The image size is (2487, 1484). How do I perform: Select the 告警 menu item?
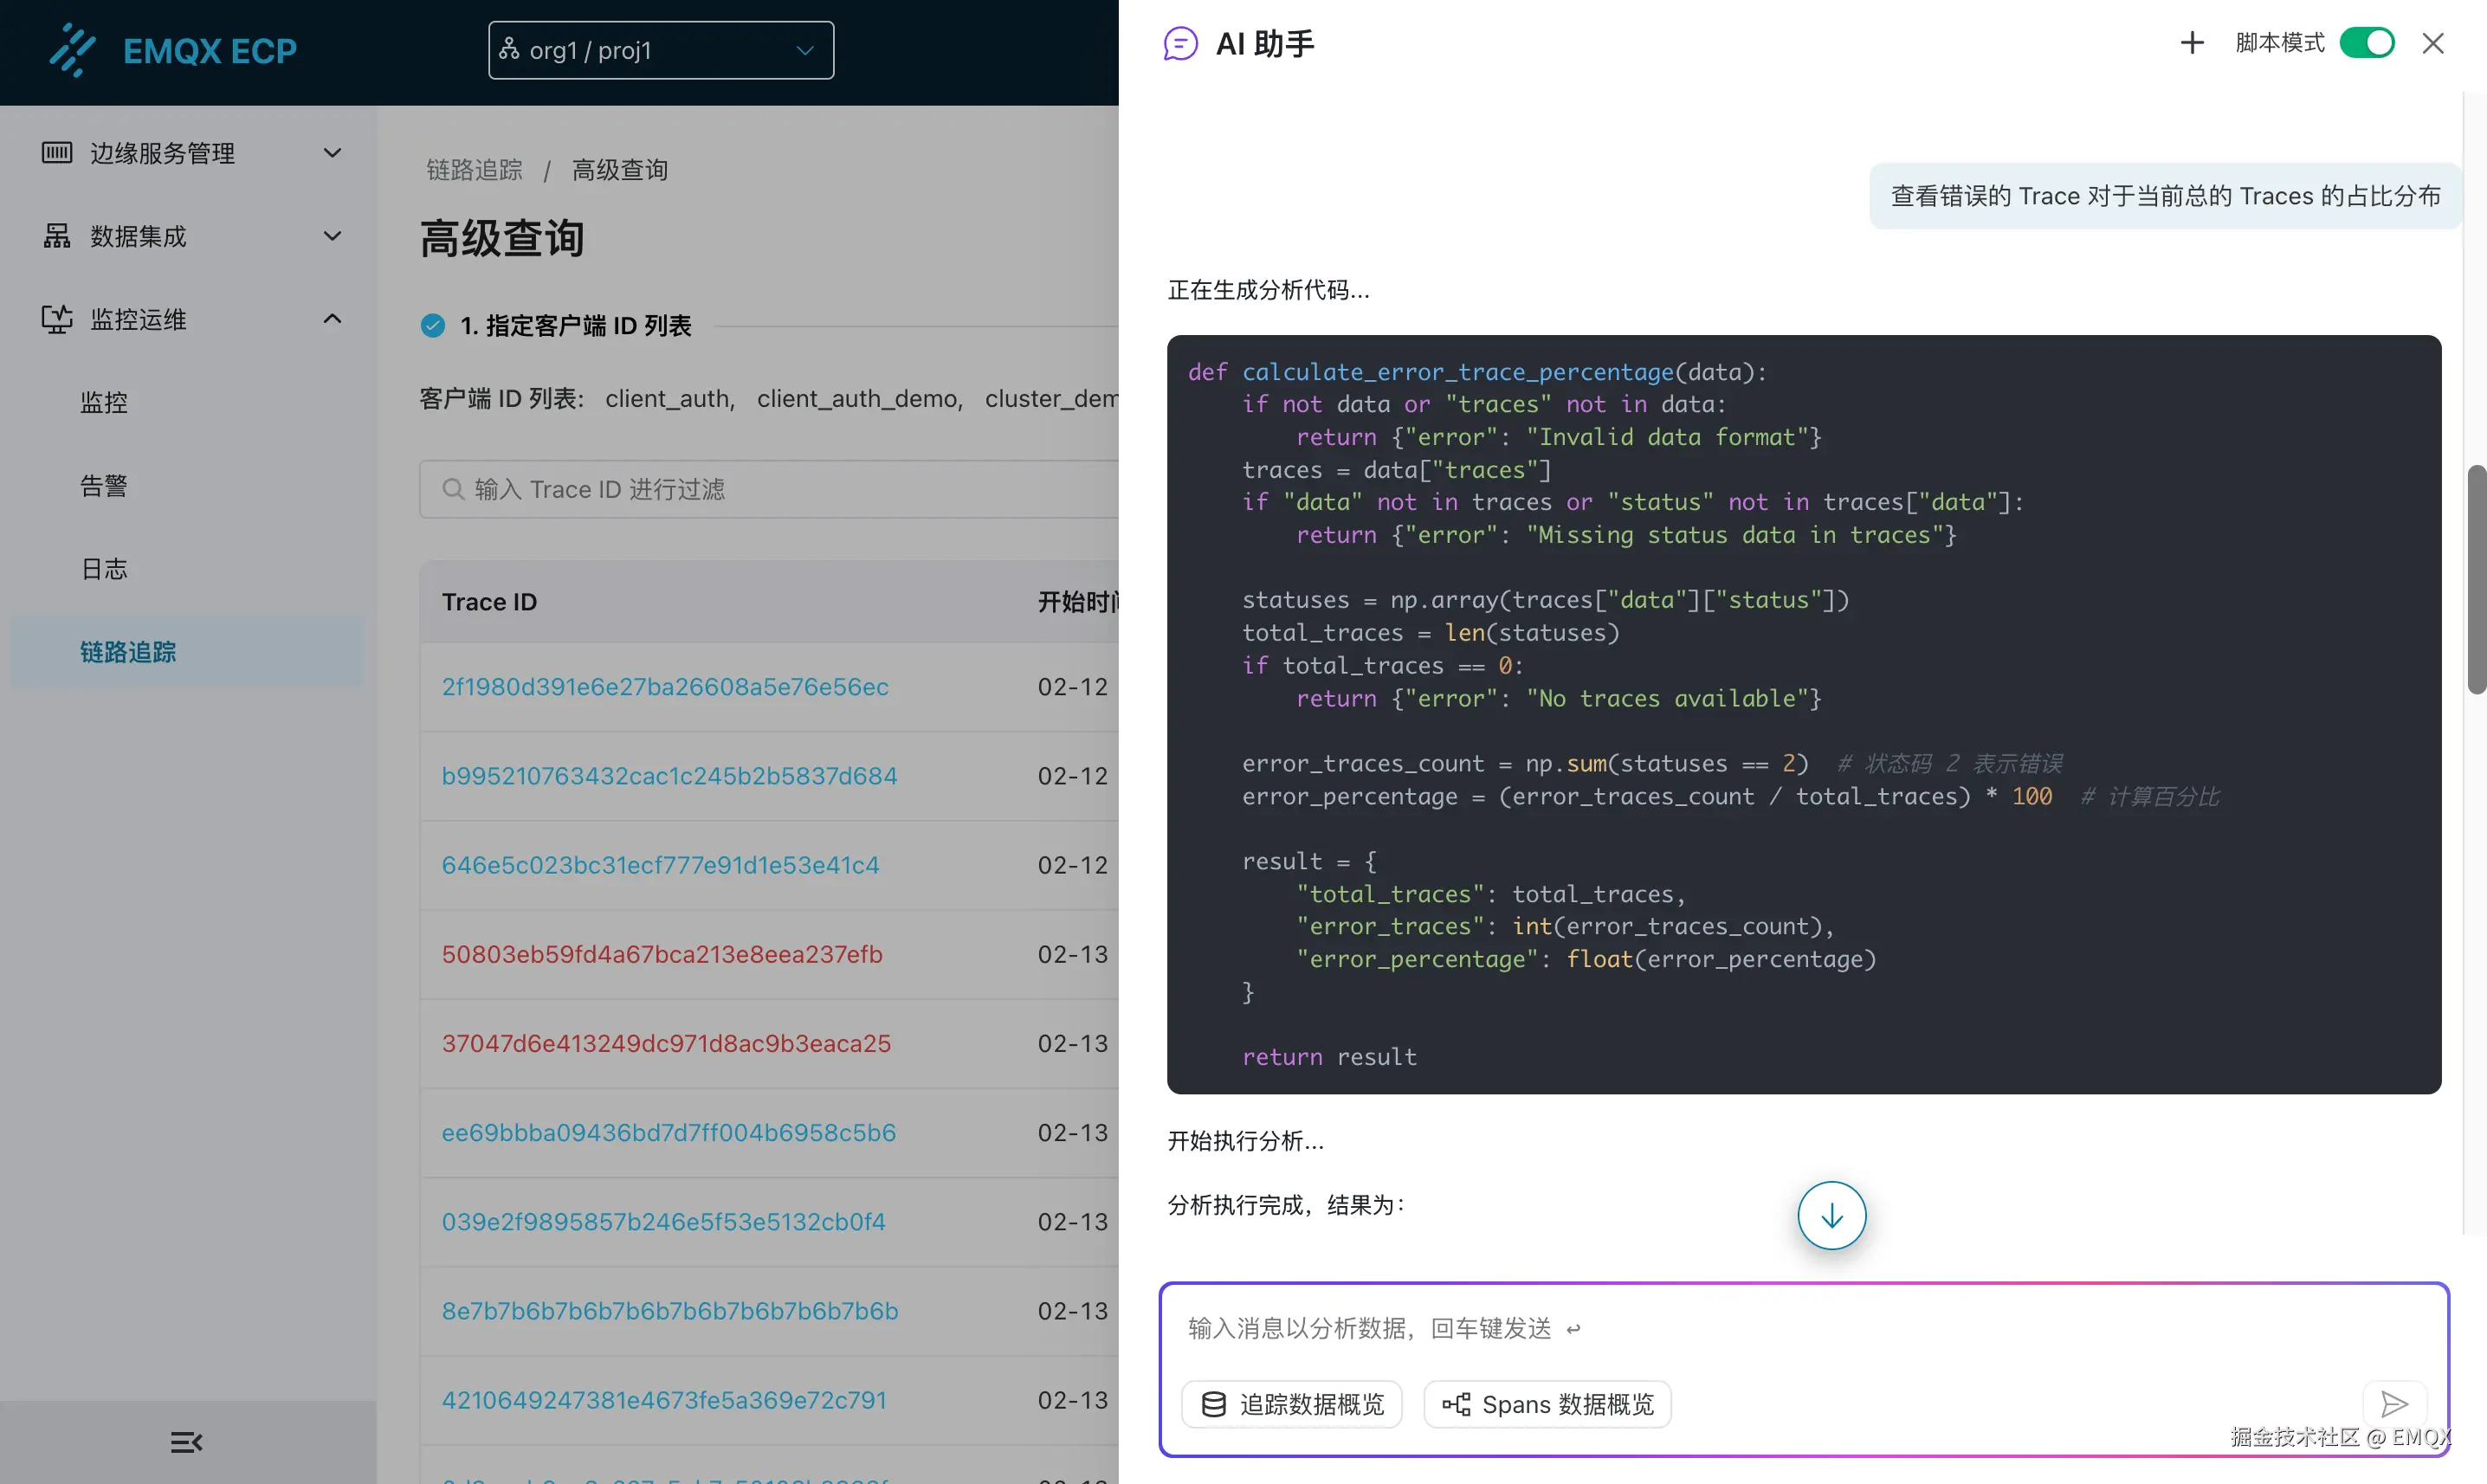tap(104, 486)
